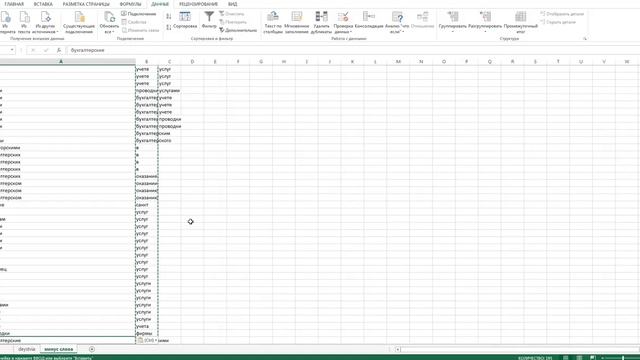Confirm formula entry checkmark icon
The image size is (640, 360).
pos(46,50)
